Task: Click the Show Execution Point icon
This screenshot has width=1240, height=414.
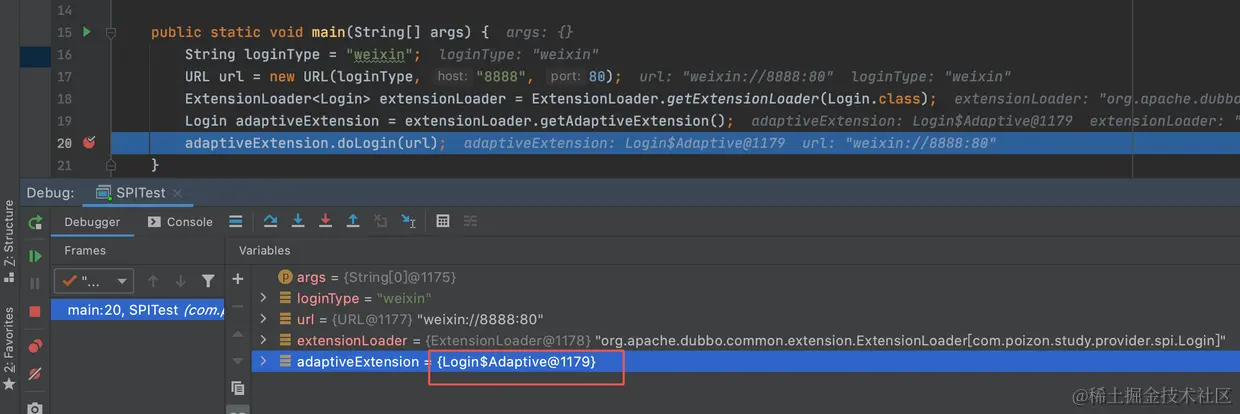Action: (x=235, y=222)
